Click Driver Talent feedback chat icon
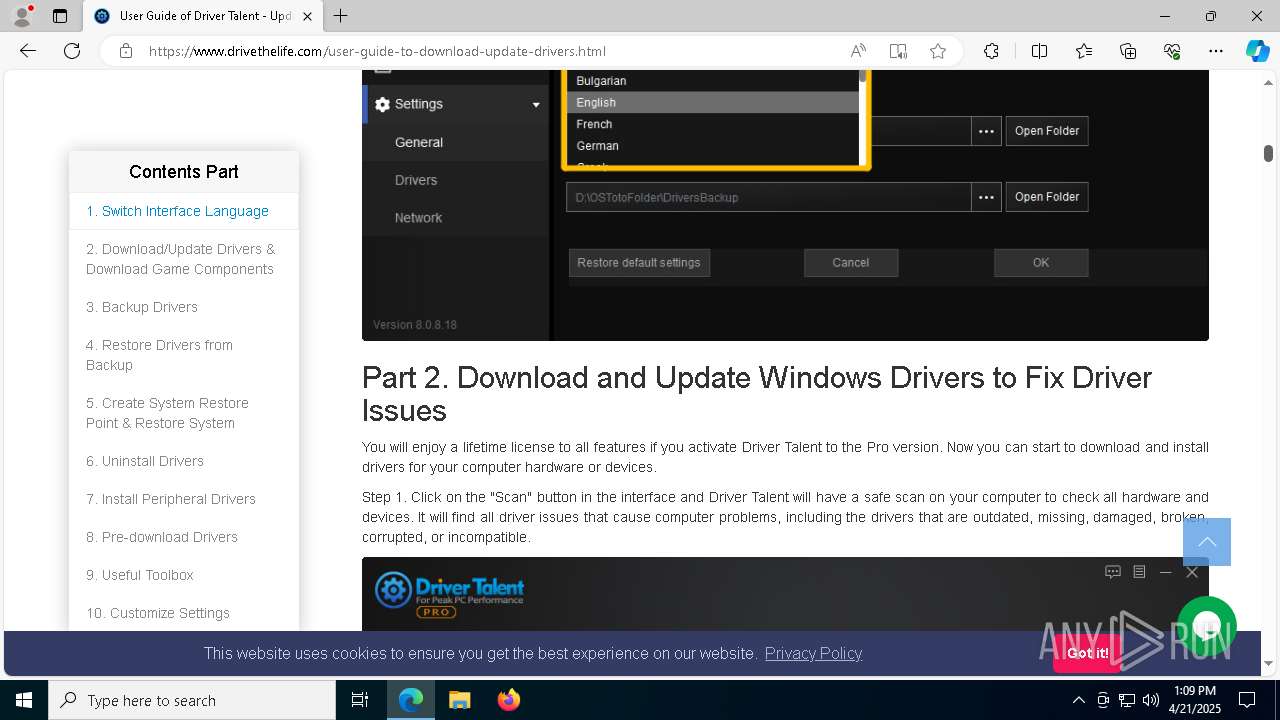 [1113, 572]
